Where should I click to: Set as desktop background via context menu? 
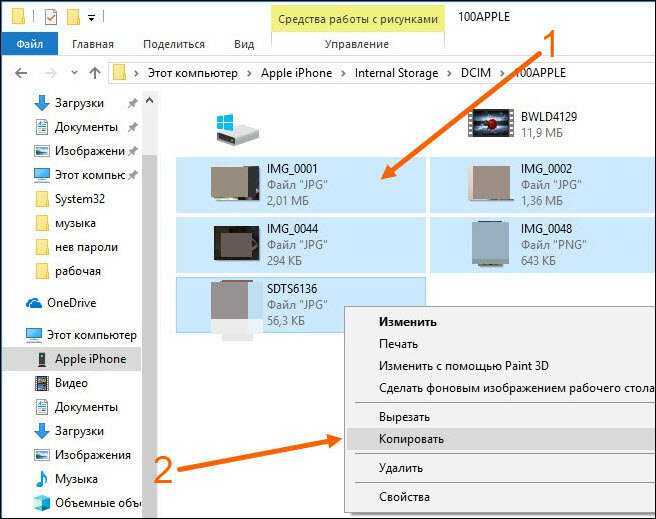pos(500,388)
